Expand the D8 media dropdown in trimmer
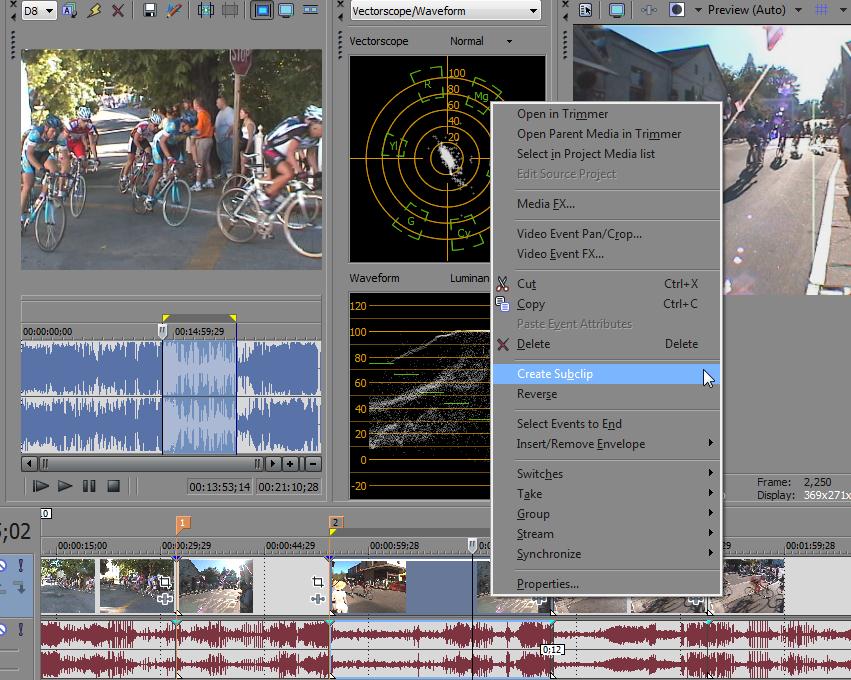 tap(48, 10)
